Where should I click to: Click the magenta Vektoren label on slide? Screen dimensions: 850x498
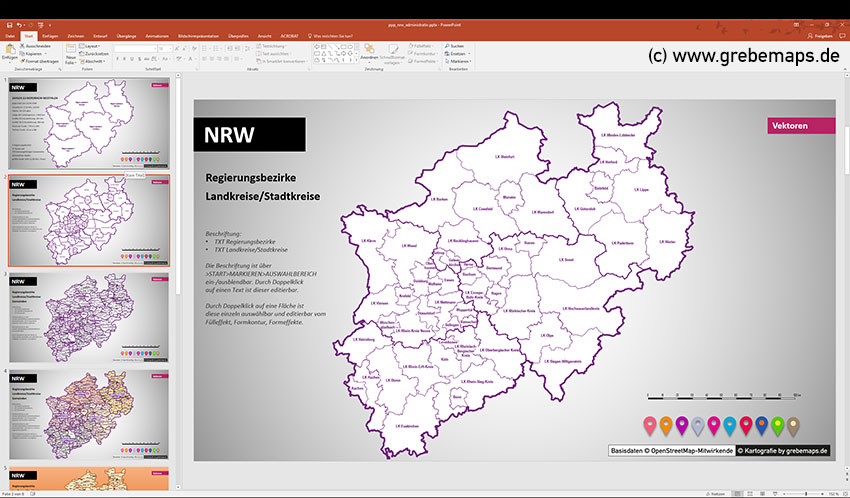(x=800, y=126)
